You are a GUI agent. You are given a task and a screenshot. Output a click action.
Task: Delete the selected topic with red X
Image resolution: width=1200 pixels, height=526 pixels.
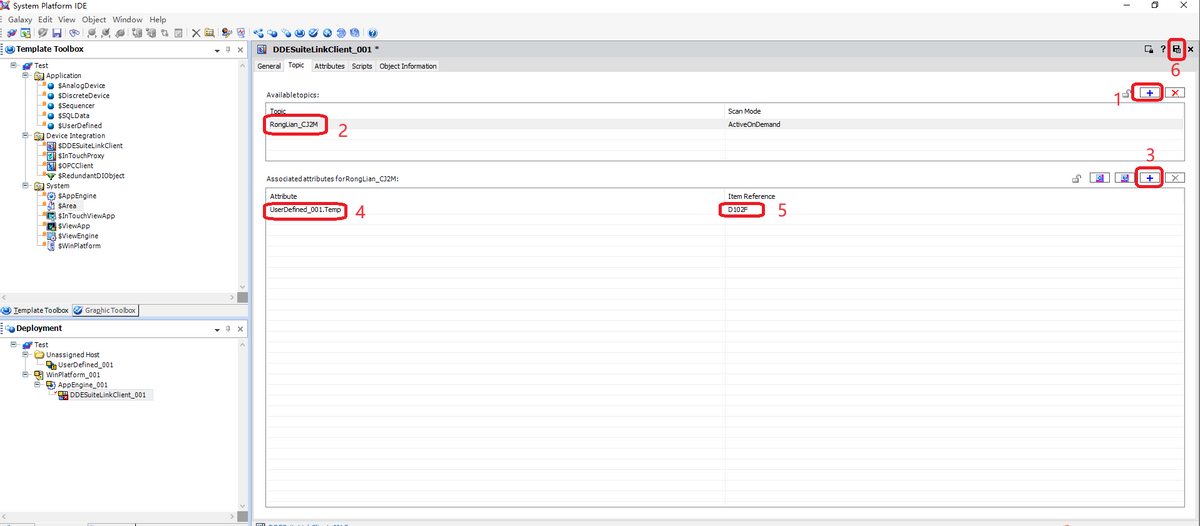(x=1176, y=92)
